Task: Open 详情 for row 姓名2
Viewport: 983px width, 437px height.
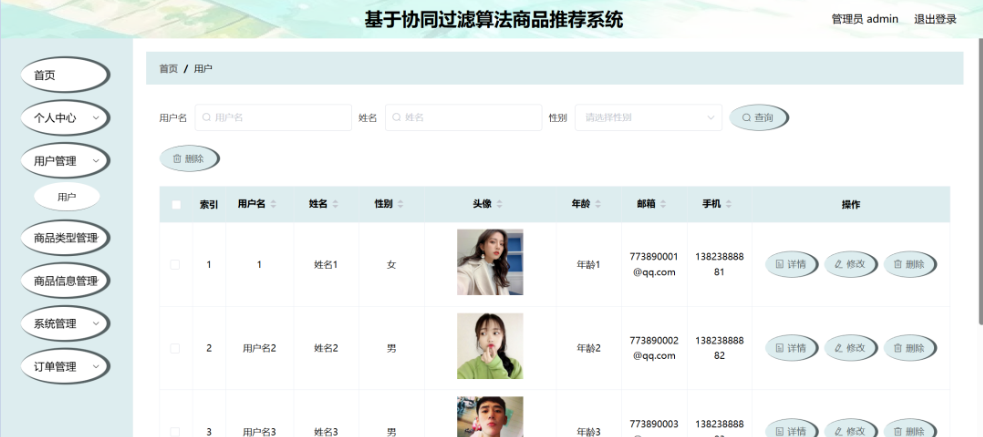Action: (x=791, y=347)
